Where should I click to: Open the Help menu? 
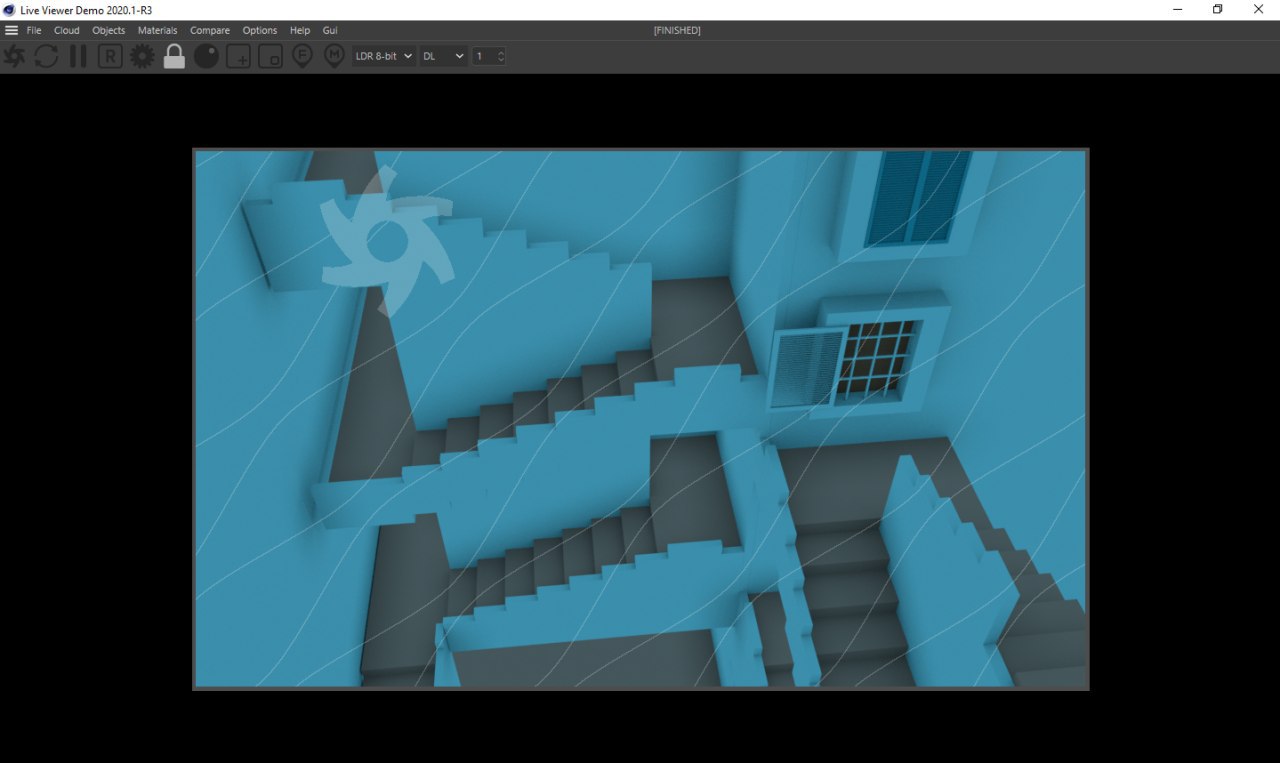coord(300,30)
